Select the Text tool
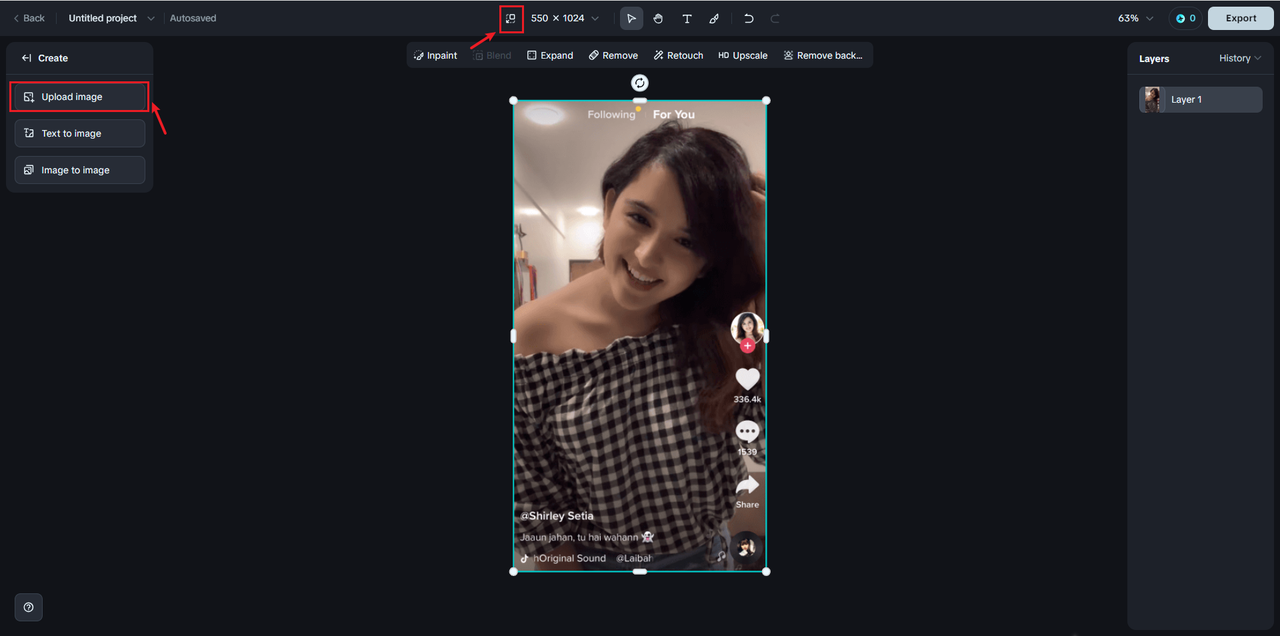 coord(687,18)
